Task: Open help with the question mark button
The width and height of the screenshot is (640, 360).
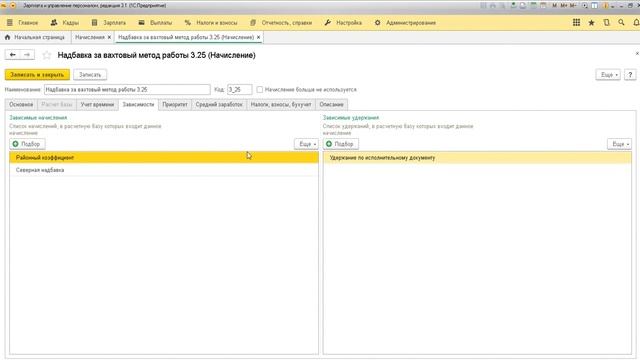Action: (x=630, y=75)
